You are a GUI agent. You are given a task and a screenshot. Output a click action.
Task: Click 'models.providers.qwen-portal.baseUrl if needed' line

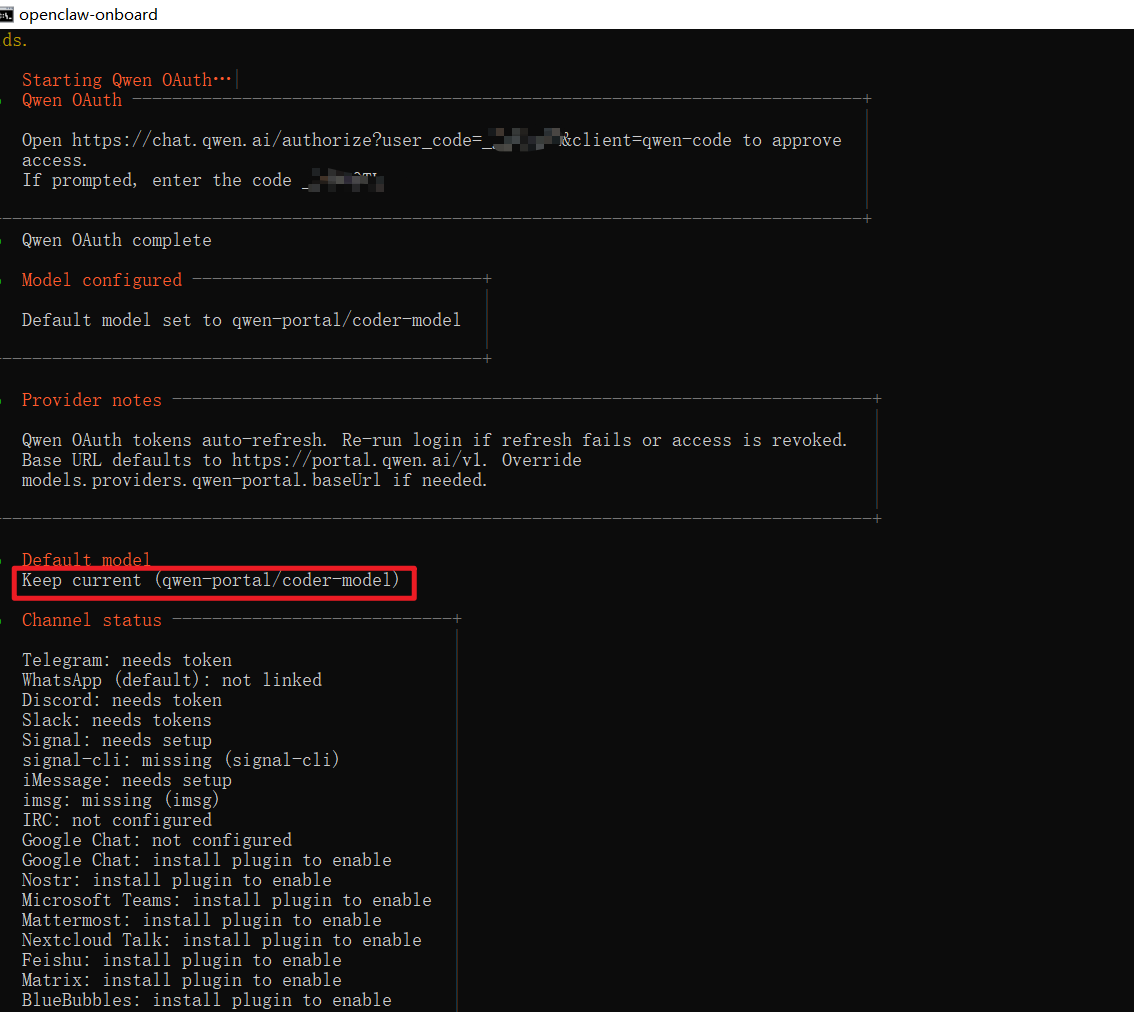pos(255,480)
